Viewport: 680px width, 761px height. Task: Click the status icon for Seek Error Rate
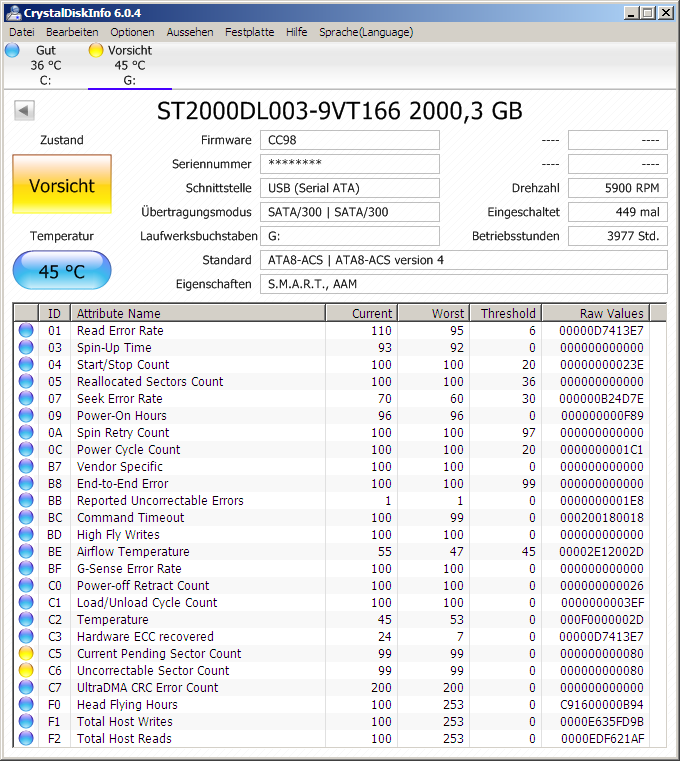coord(26,398)
